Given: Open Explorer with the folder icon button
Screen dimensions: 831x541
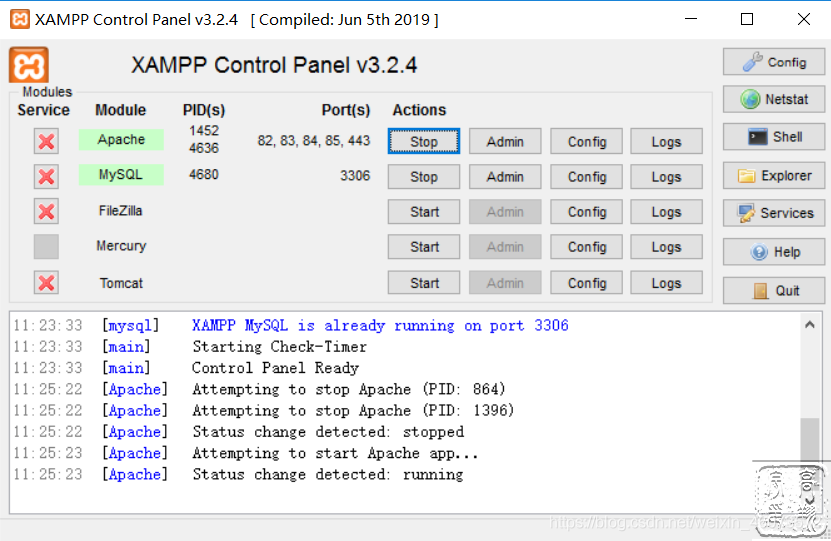Looking at the screenshot, I should coord(774,175).
